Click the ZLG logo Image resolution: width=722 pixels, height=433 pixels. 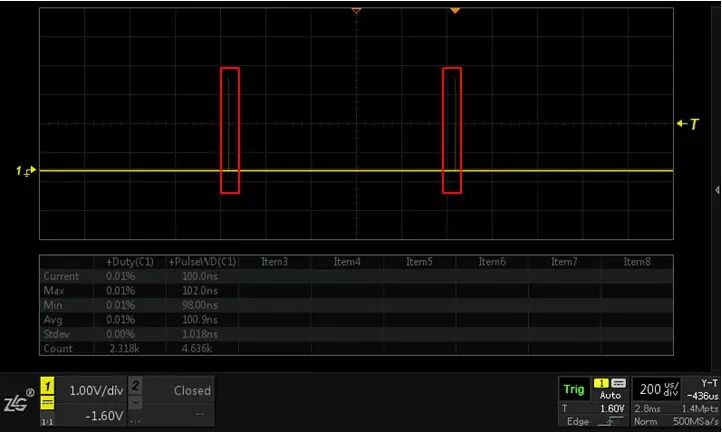coord(18,401)
